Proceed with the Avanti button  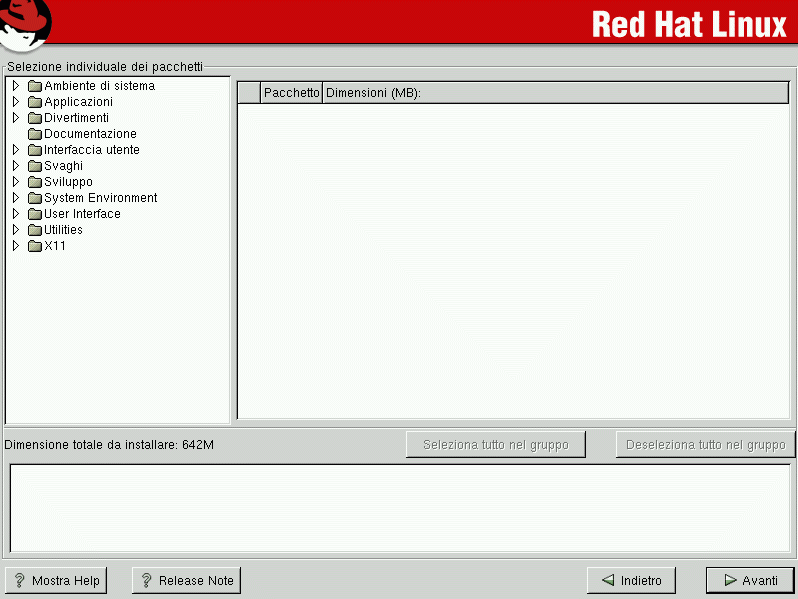pyautogui.click(x=750, y=580)
